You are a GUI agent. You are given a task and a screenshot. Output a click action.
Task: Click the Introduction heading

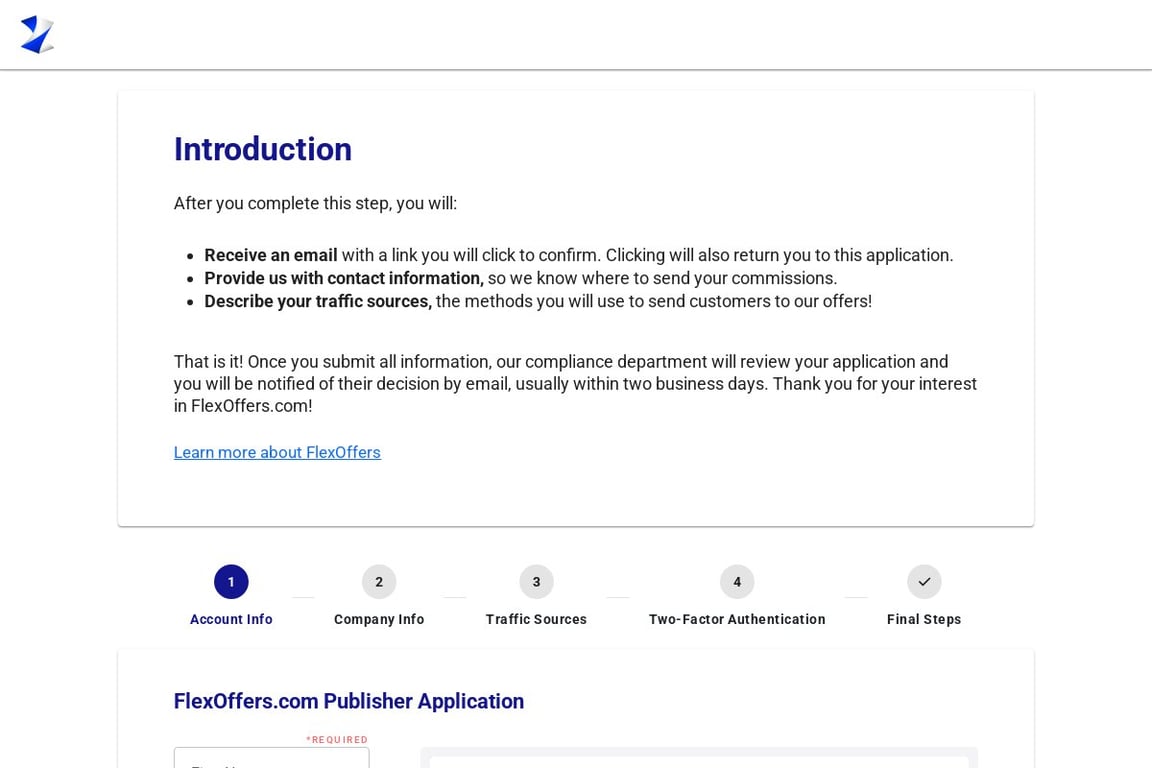(x=262, y=149)
